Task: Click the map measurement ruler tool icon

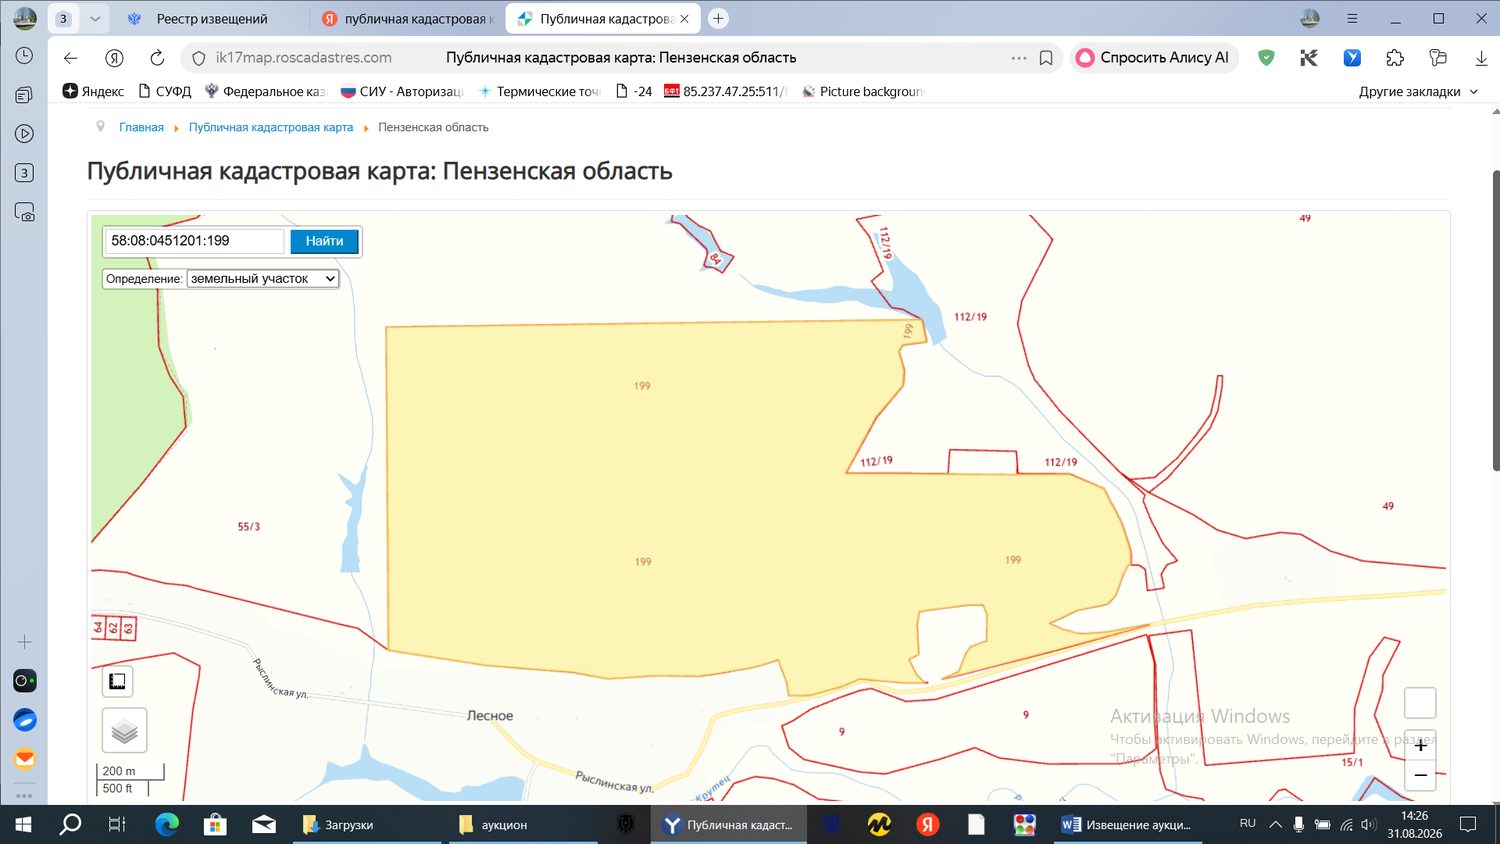Action: 117,682
